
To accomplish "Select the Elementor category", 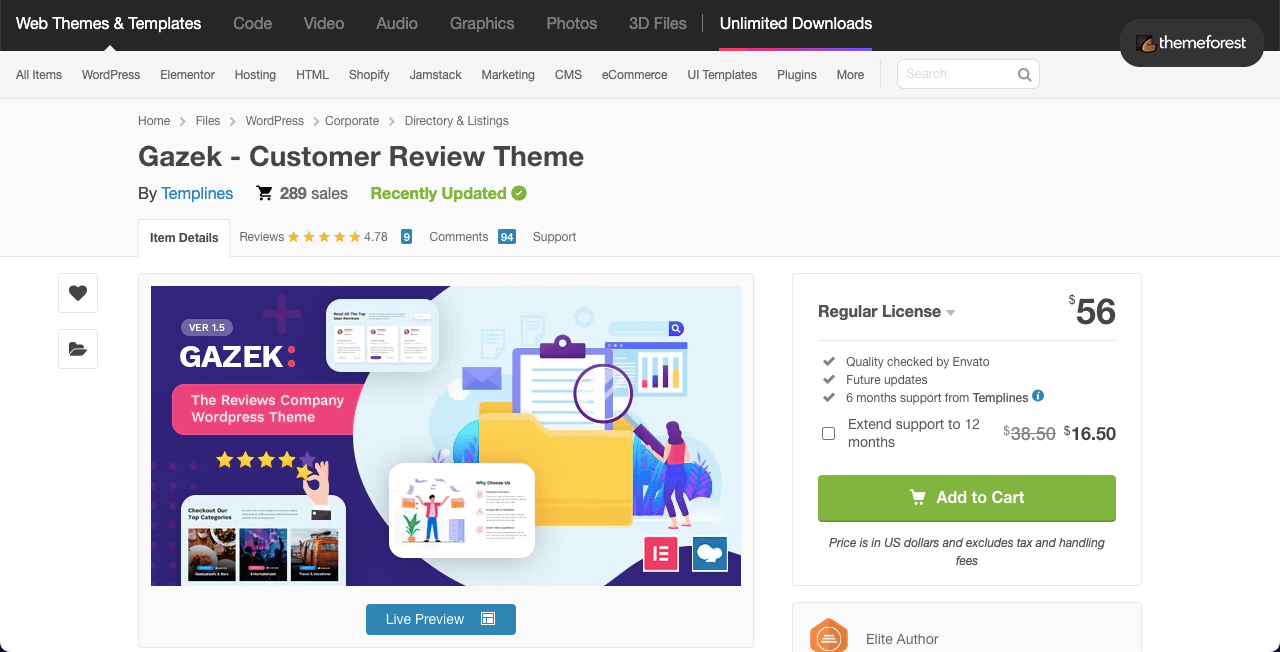I will pyautogui.click(x=187, y=75).
